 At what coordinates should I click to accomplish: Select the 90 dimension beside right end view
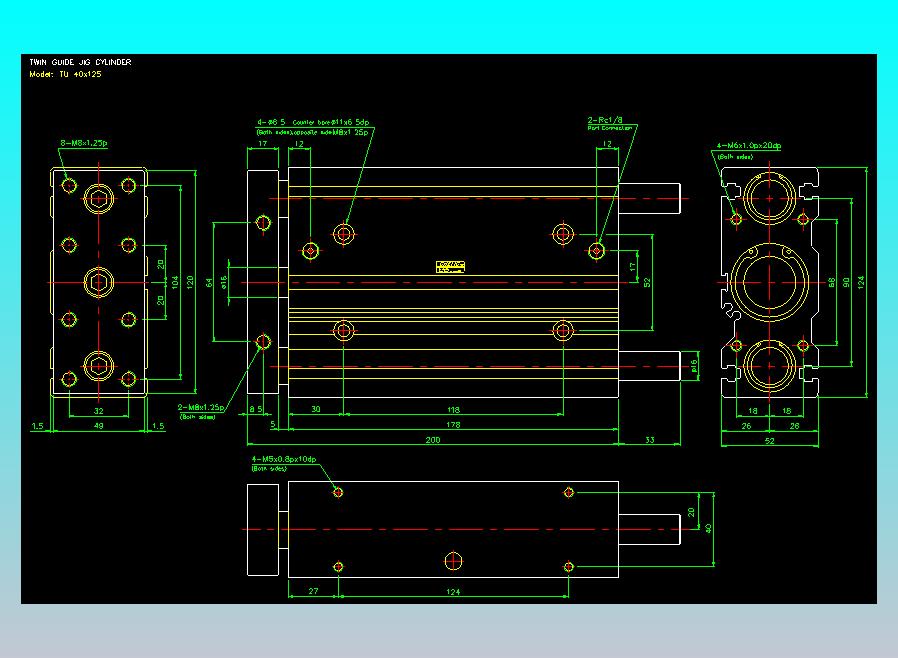(x=846, y=282)
